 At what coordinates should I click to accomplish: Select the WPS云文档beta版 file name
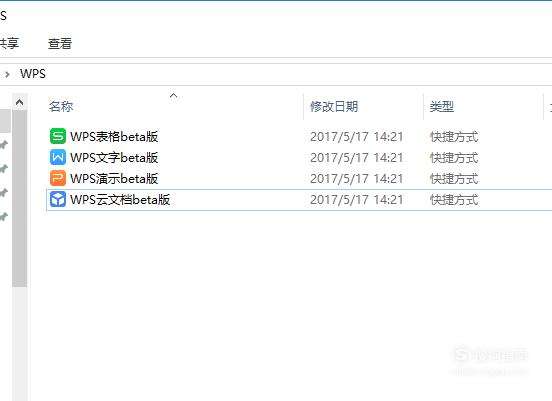click(x=120, y=200)
